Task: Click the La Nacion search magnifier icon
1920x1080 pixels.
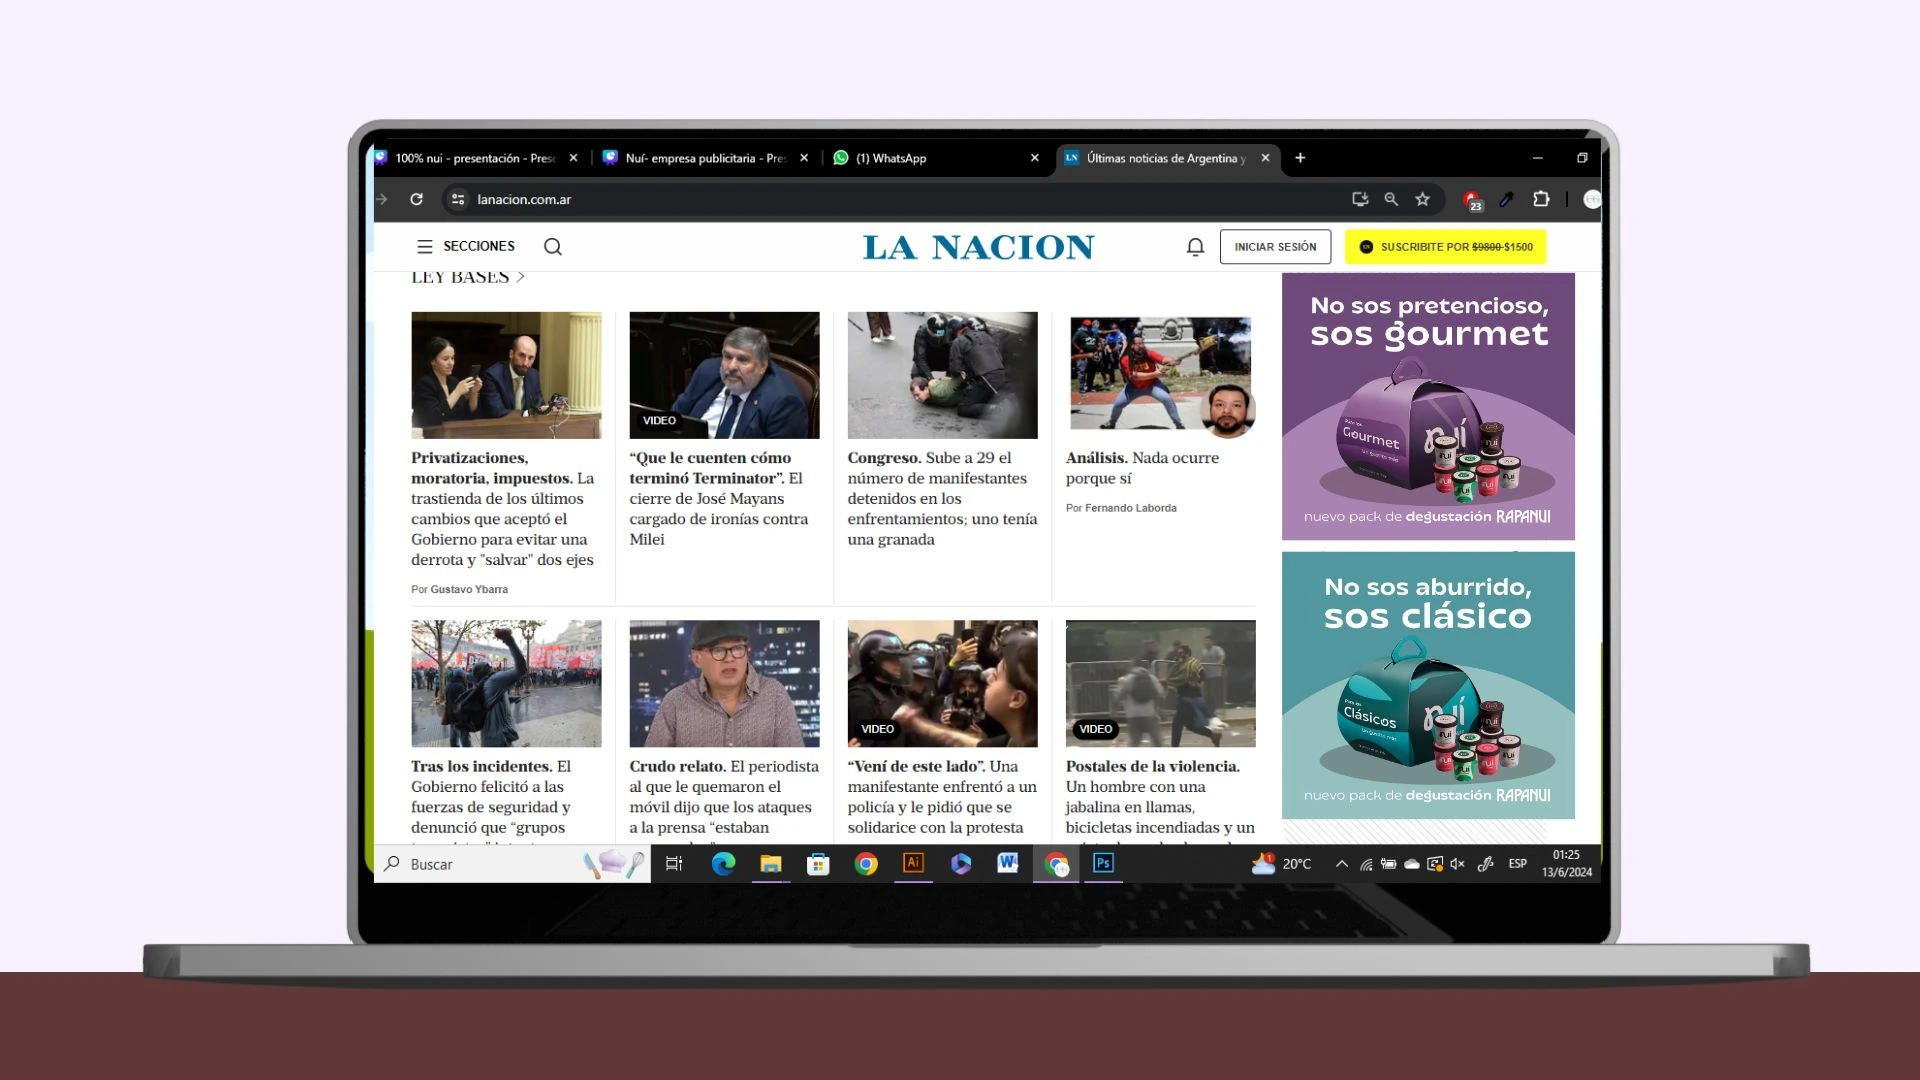Action: click(x=552, y=247)
